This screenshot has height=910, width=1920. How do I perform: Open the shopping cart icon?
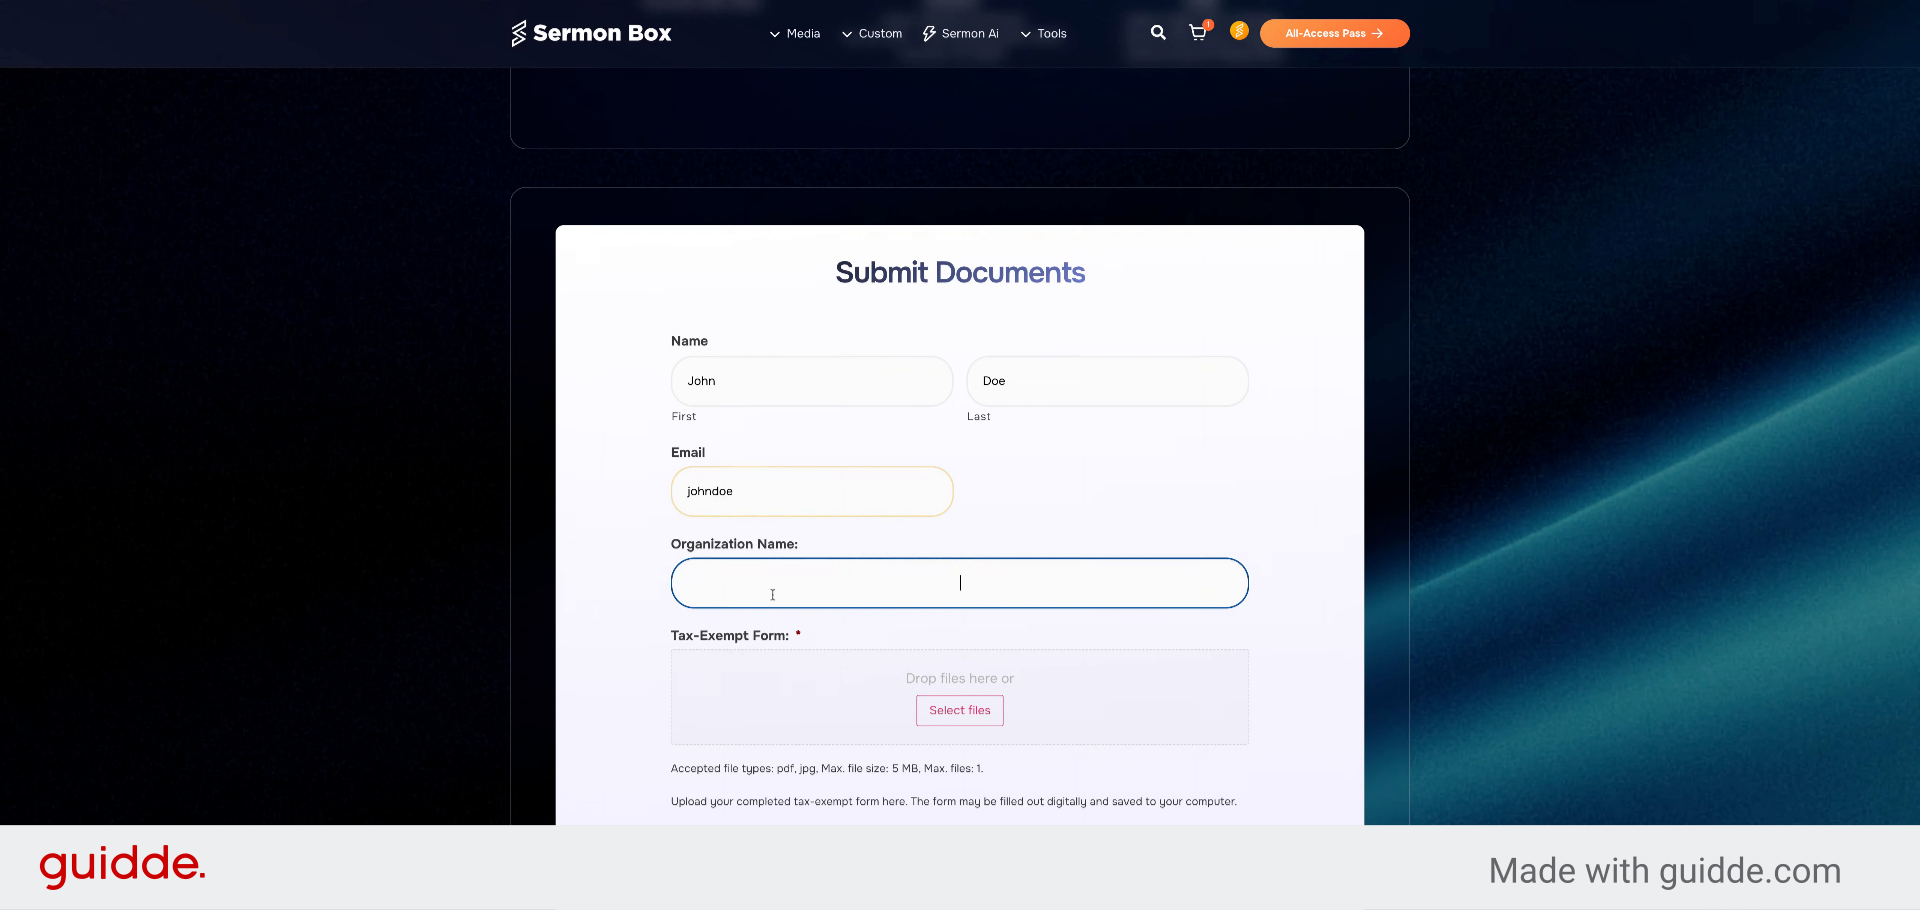pyautogui.click(x=1198, y=33)
